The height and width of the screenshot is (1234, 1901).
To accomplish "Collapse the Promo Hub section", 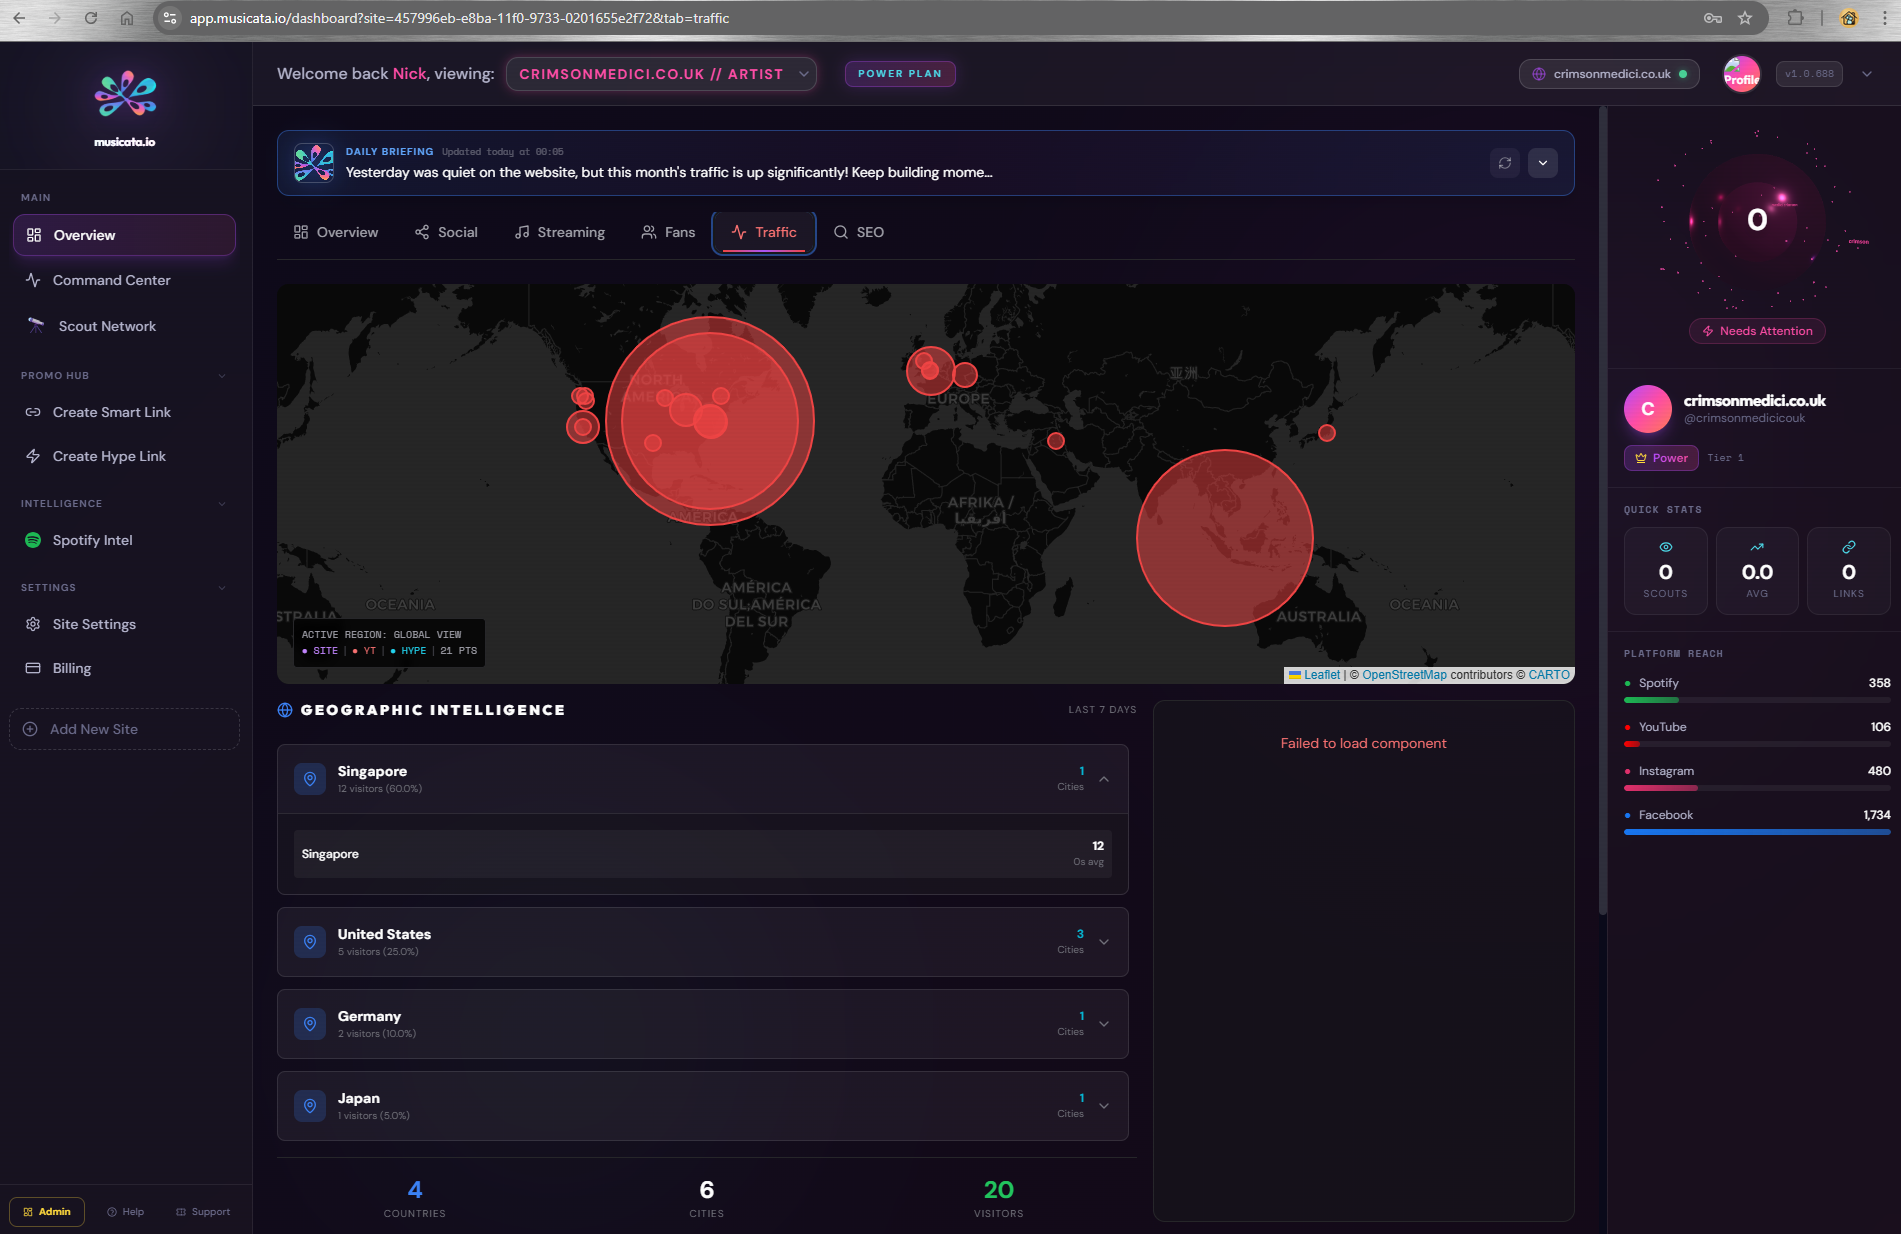I will [221, 376].
